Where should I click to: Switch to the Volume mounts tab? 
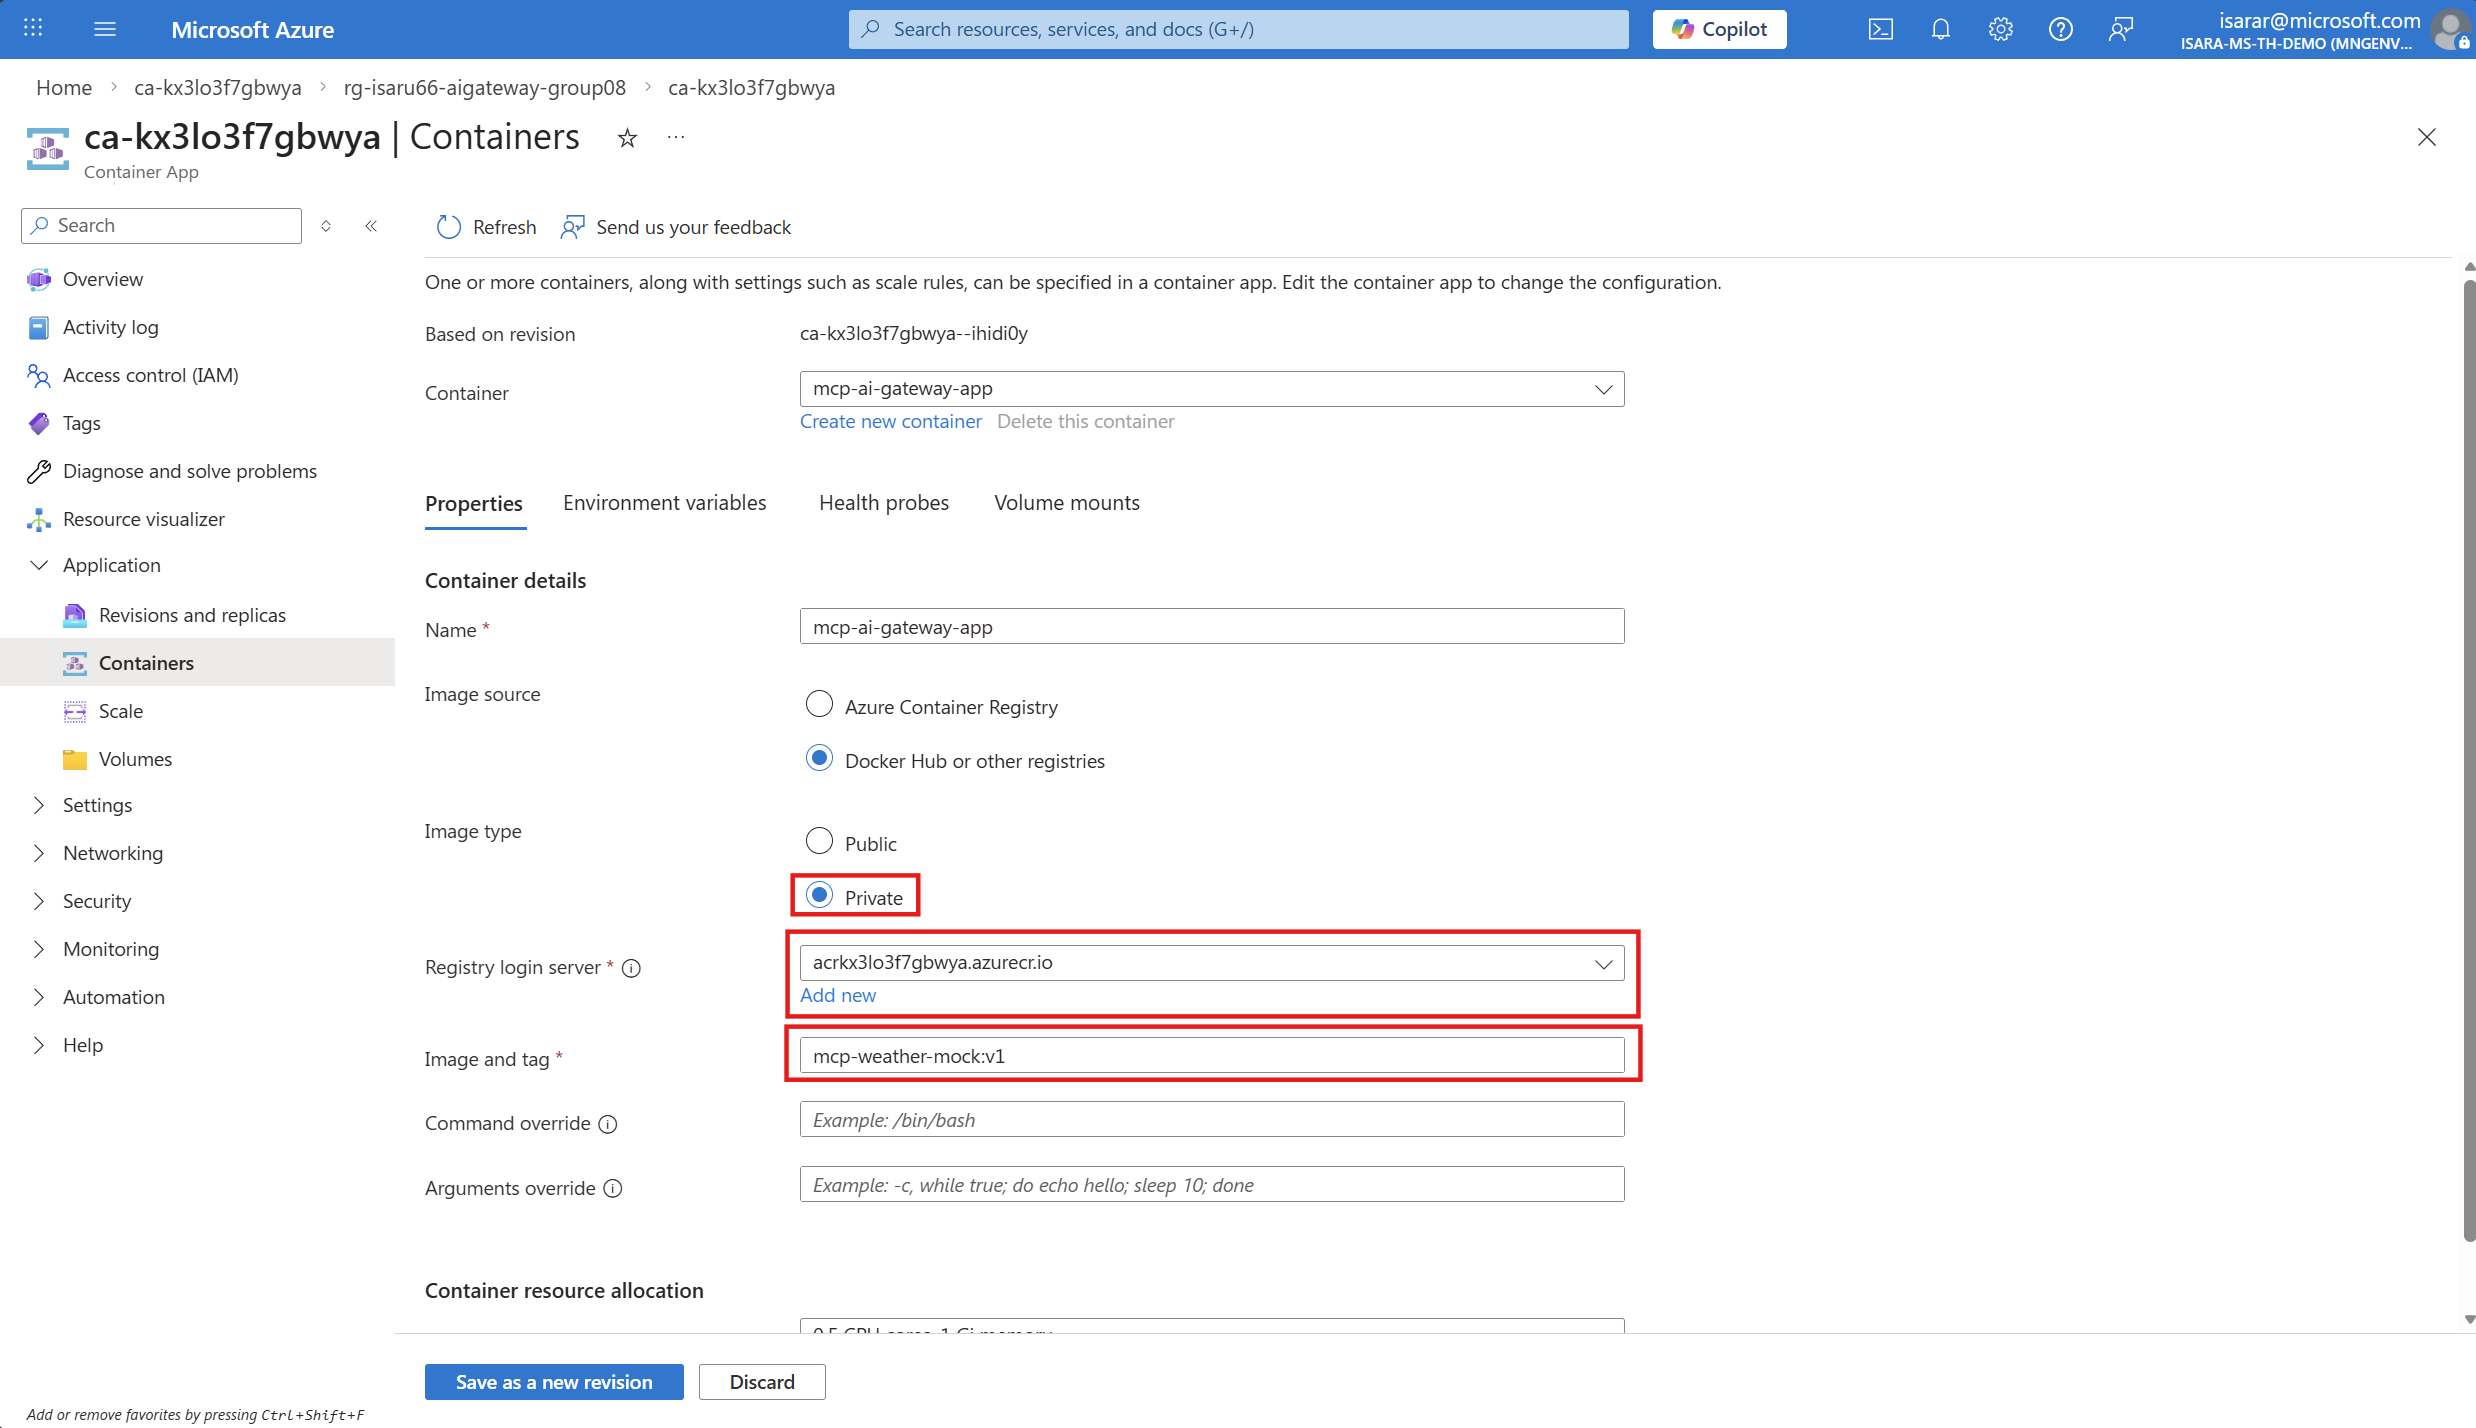coord(1067,503)
